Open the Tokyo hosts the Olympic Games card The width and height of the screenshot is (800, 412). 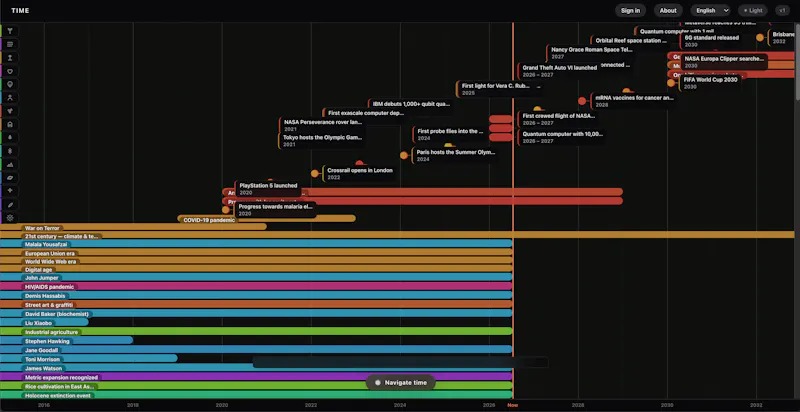click(322, 141)
